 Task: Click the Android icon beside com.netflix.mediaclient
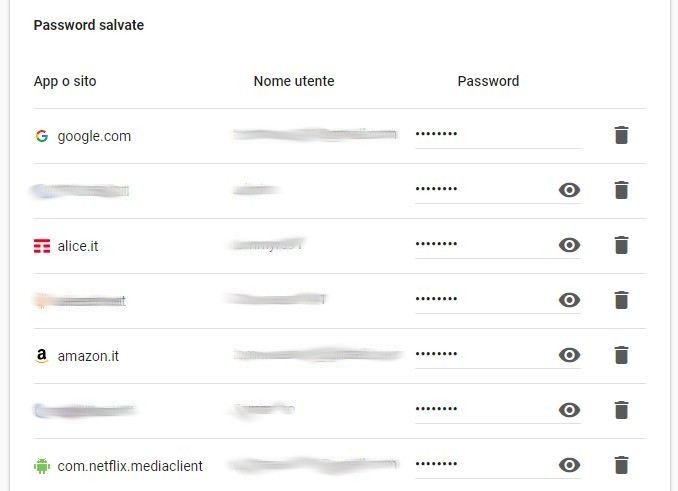(41, 465)
